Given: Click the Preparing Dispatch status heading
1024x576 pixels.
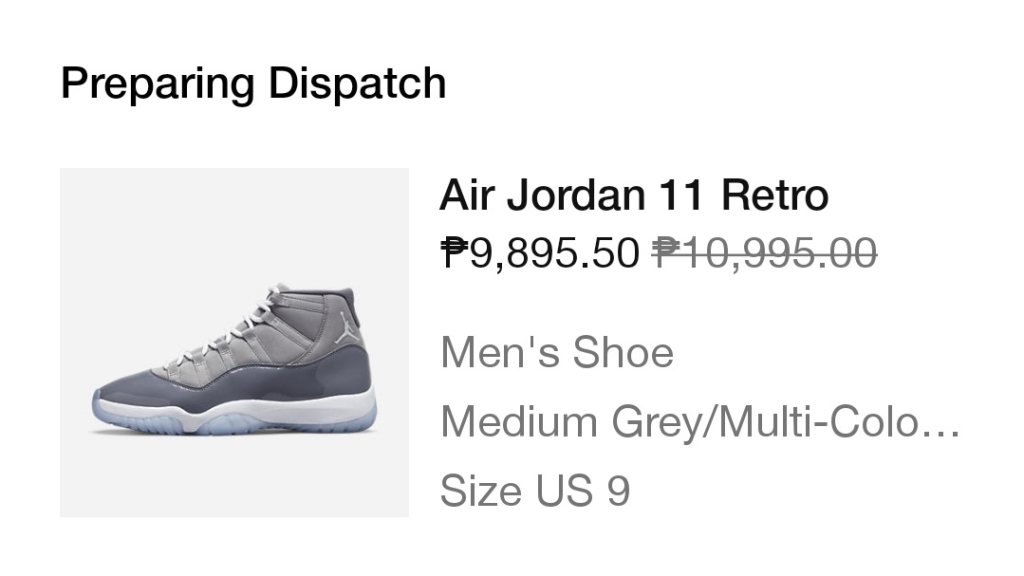Looking at the screenshot, I should (x=253, y=82).
